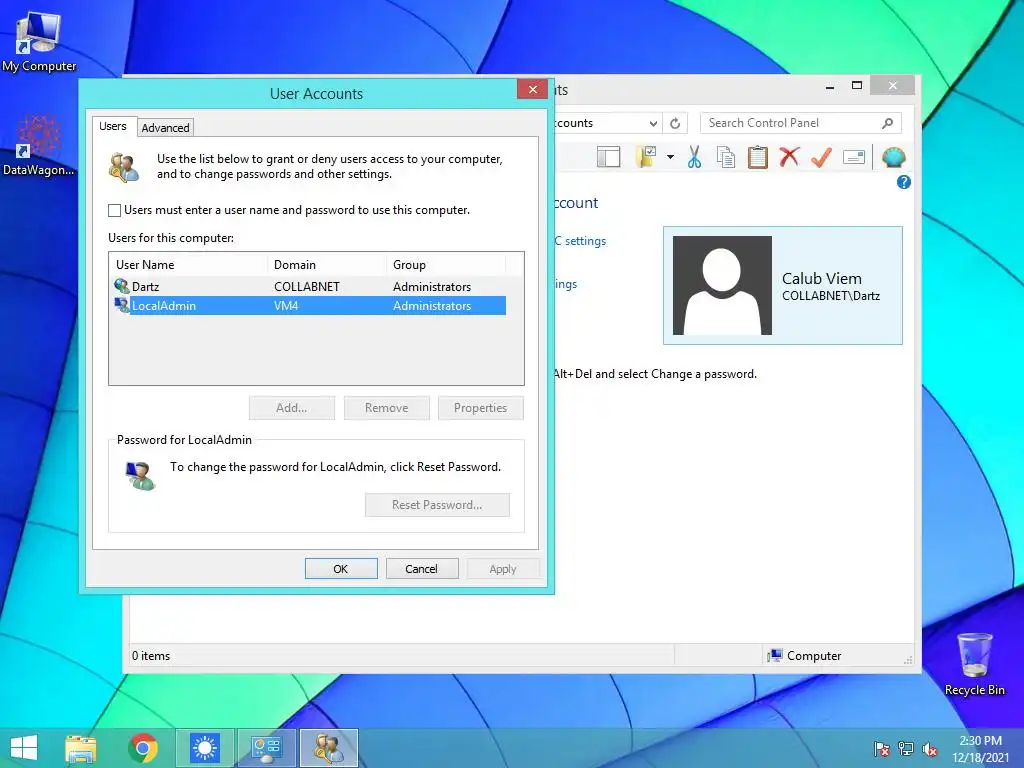This screenshot has width=1024, height=768.
Task: Click the Cancel button in User Accounts
Action: point(421,569)
